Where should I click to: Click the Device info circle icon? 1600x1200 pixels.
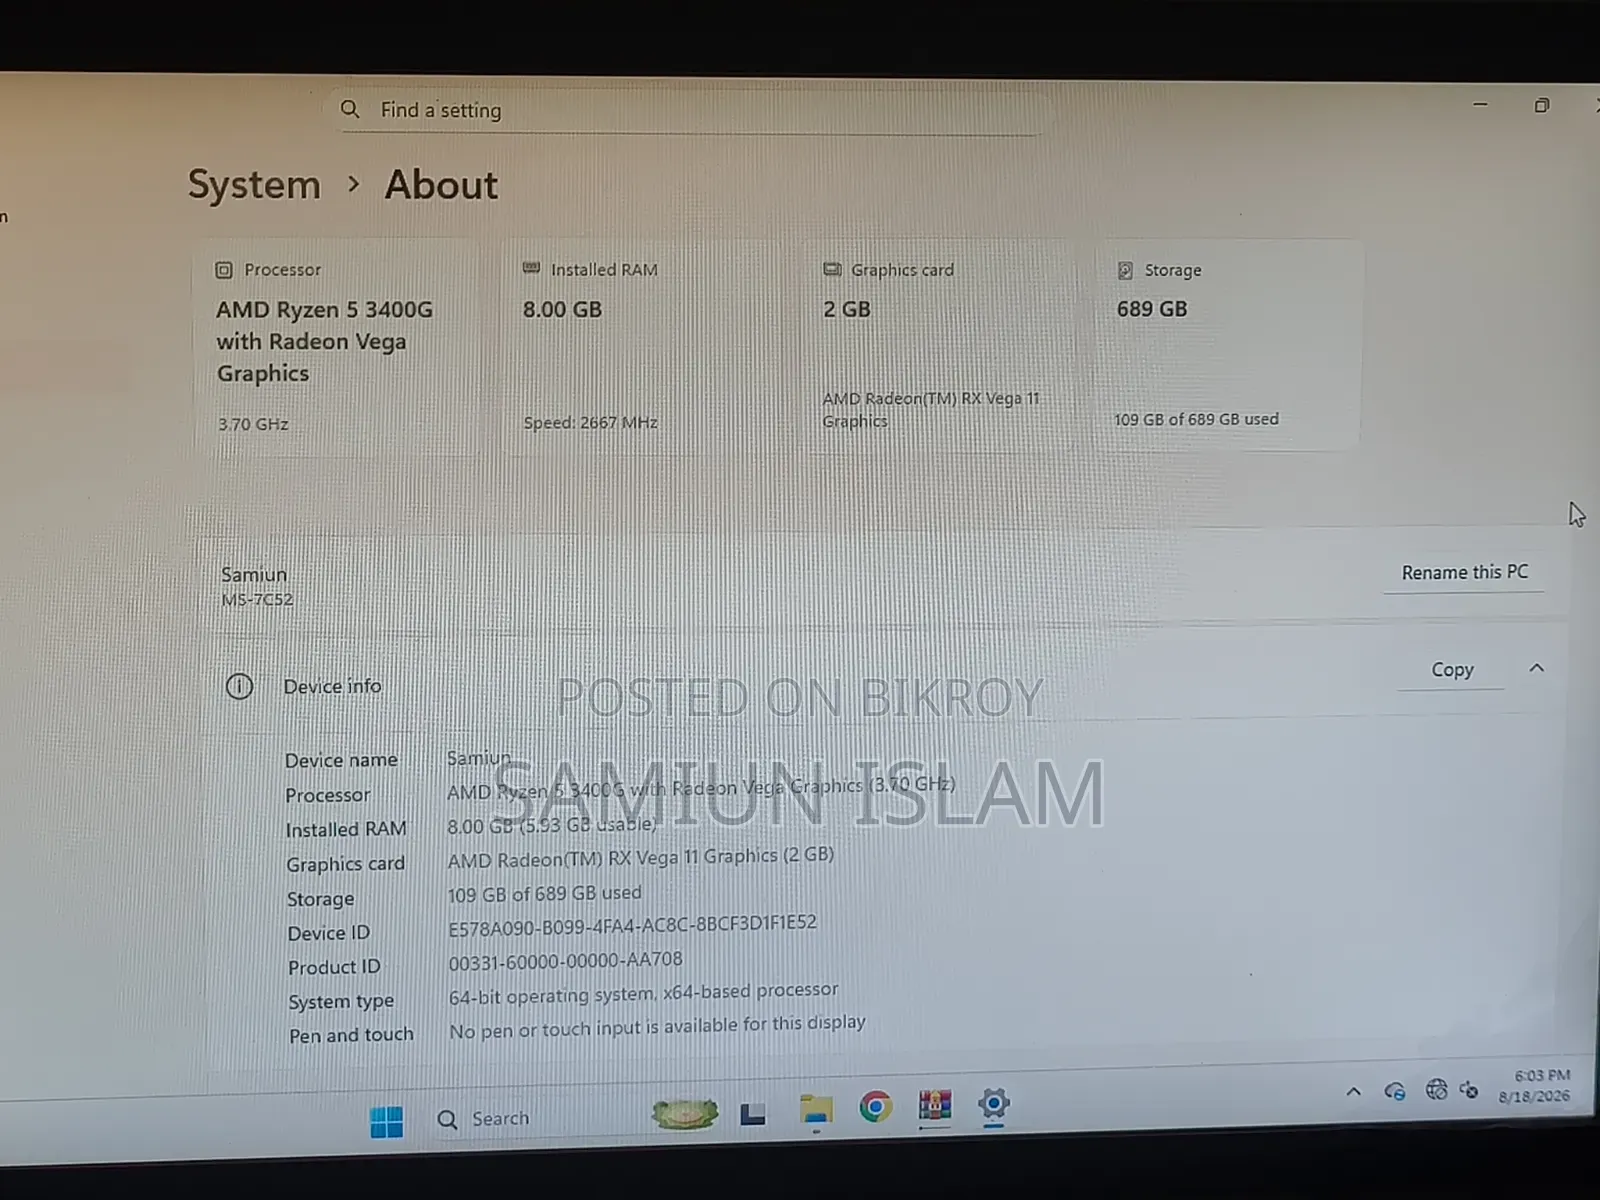click(x=239, y=686)
